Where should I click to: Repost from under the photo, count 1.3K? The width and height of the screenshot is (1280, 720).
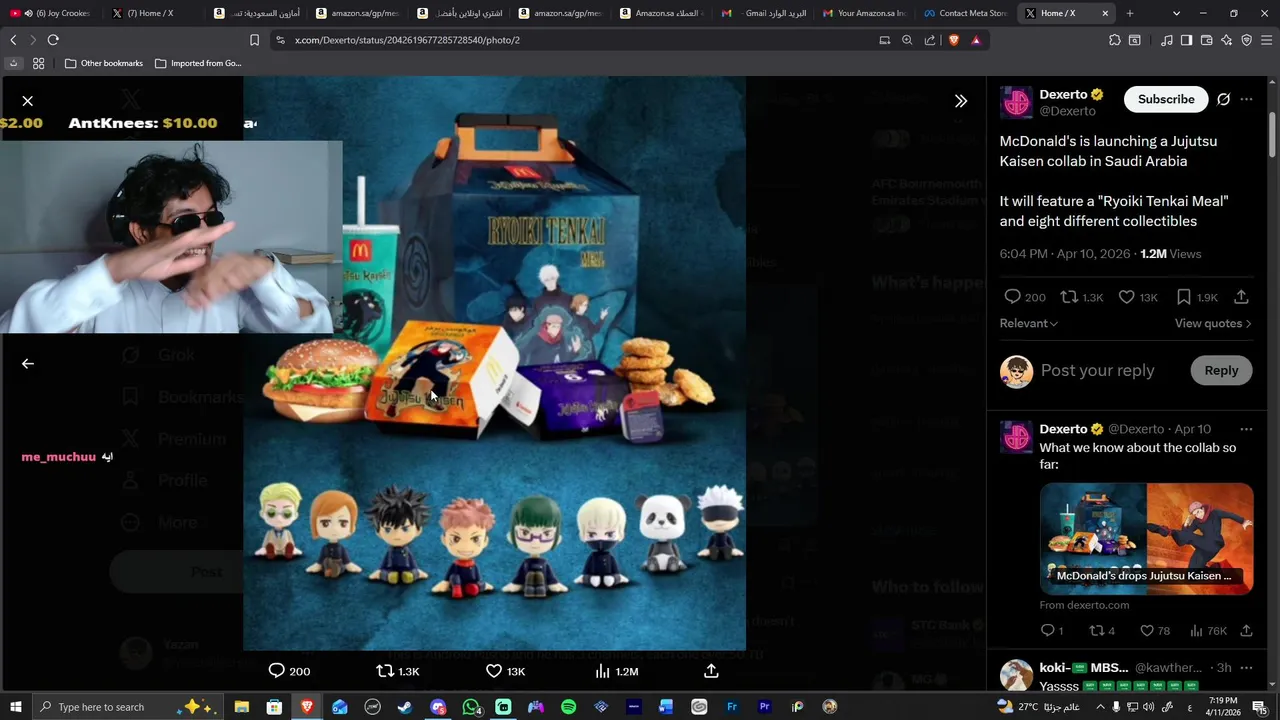[397, 671]
